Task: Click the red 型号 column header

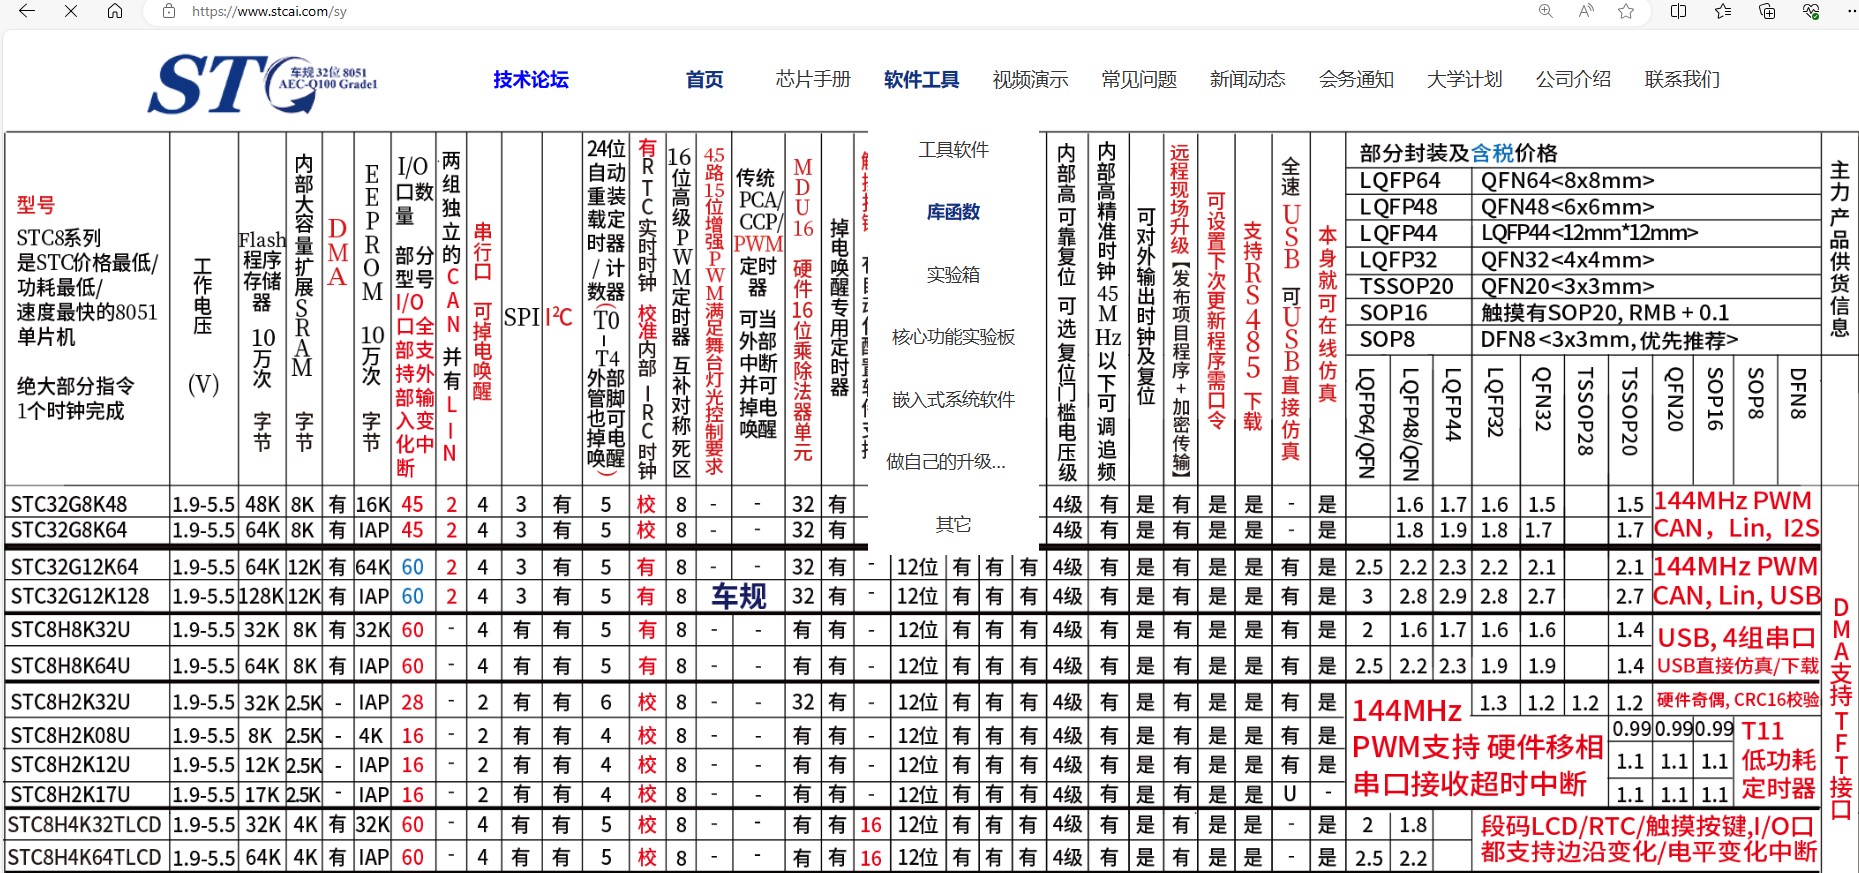Action: [35, 205]
